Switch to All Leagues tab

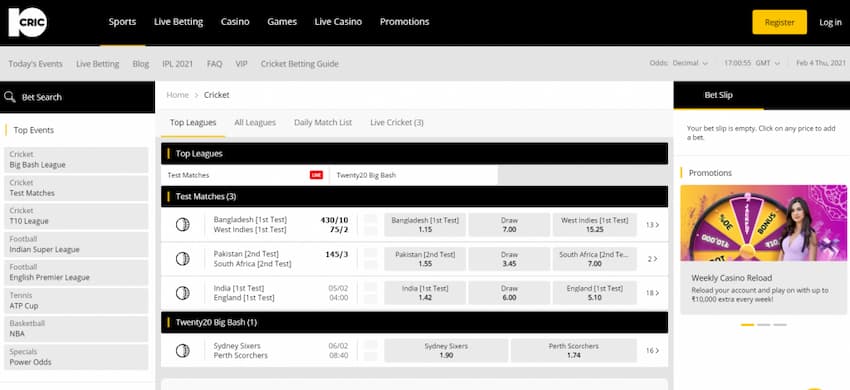(255, 123)
